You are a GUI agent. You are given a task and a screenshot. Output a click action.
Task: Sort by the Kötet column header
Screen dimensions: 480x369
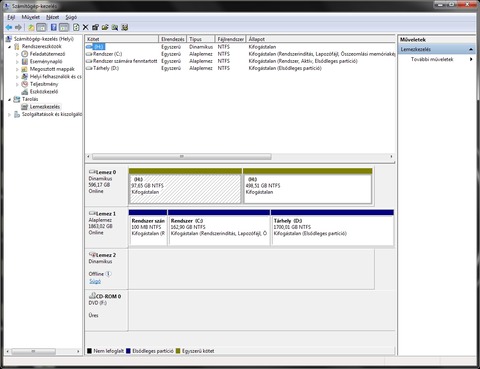(122, 39)
